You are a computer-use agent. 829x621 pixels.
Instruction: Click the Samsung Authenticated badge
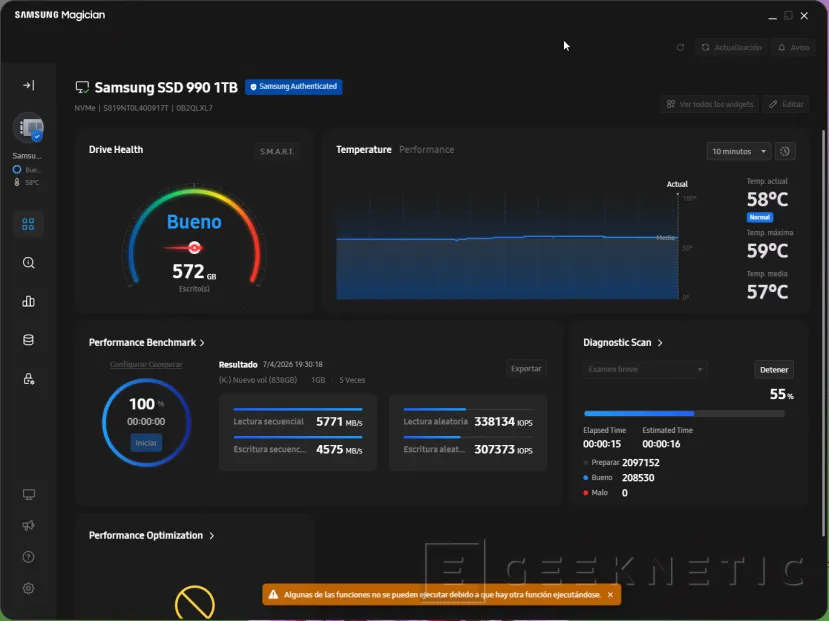(x=293, y=87)
